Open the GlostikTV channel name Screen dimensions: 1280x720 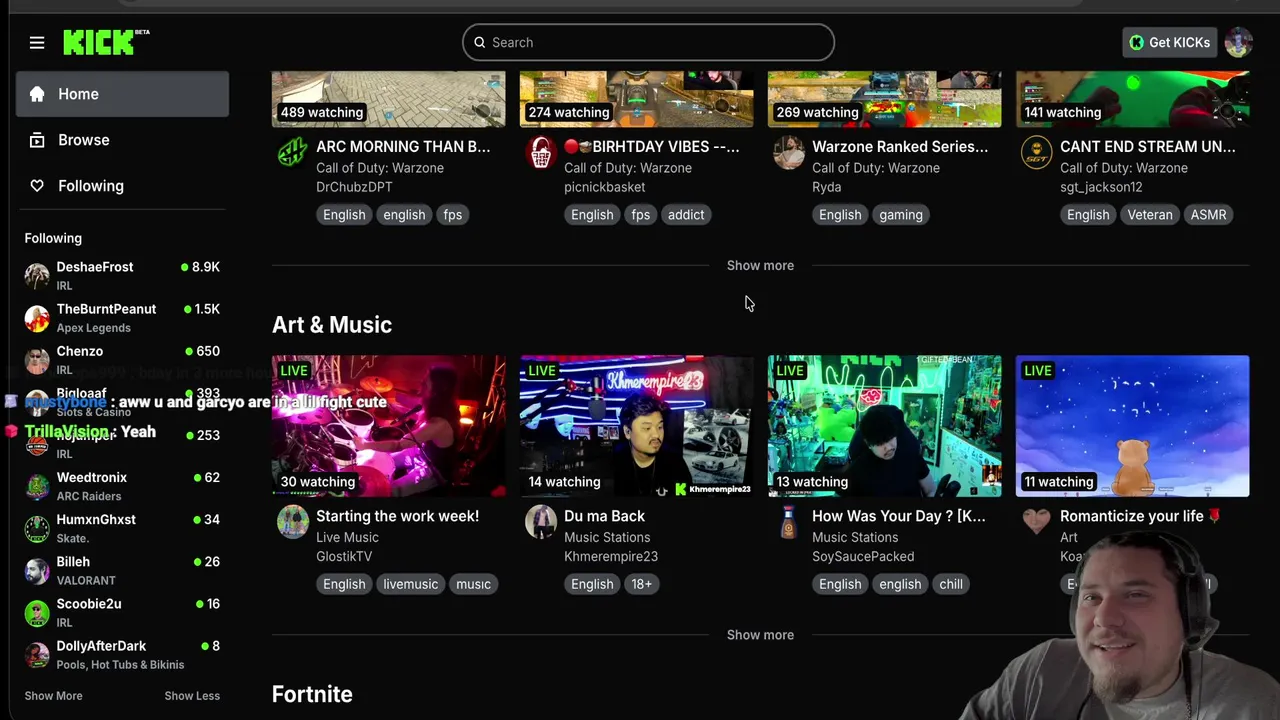(x=344, y=556)
